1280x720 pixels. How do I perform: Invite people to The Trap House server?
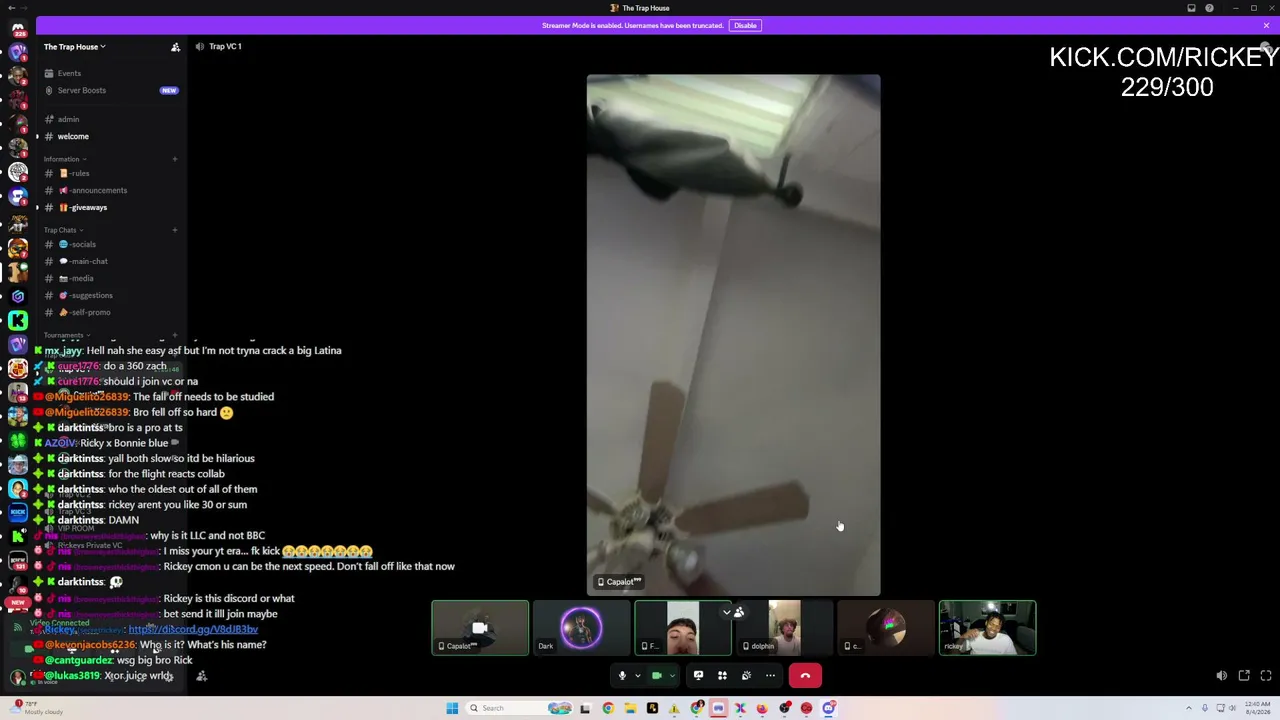[x=175, y=47]
